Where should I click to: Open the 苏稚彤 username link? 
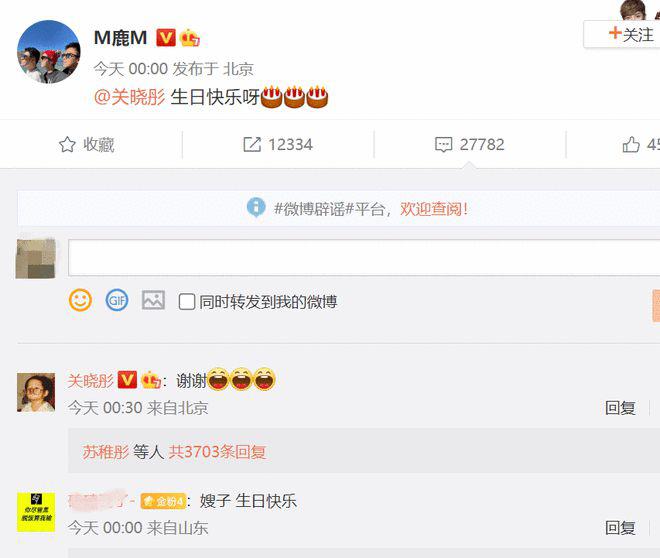pos(106,452)
